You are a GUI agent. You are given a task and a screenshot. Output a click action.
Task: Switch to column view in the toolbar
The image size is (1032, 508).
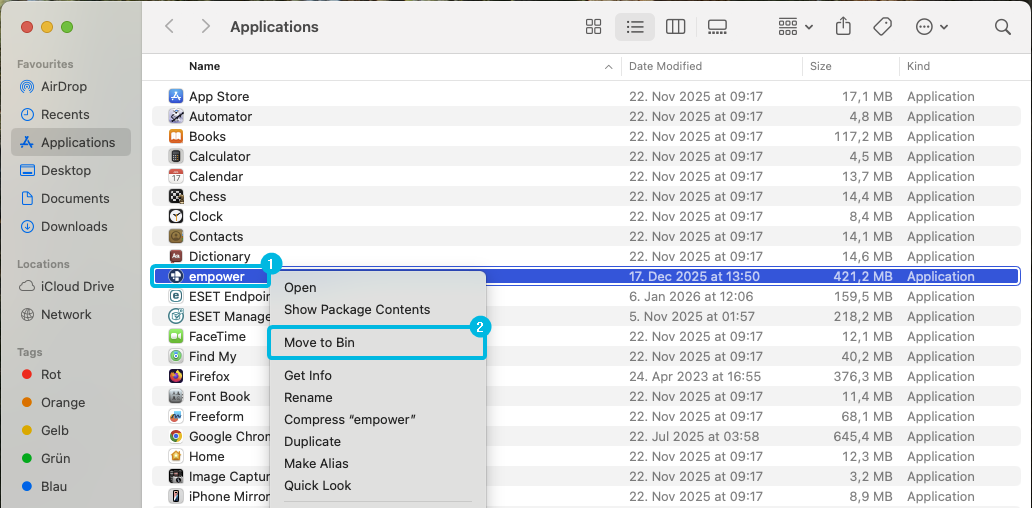tap(675, 27)
